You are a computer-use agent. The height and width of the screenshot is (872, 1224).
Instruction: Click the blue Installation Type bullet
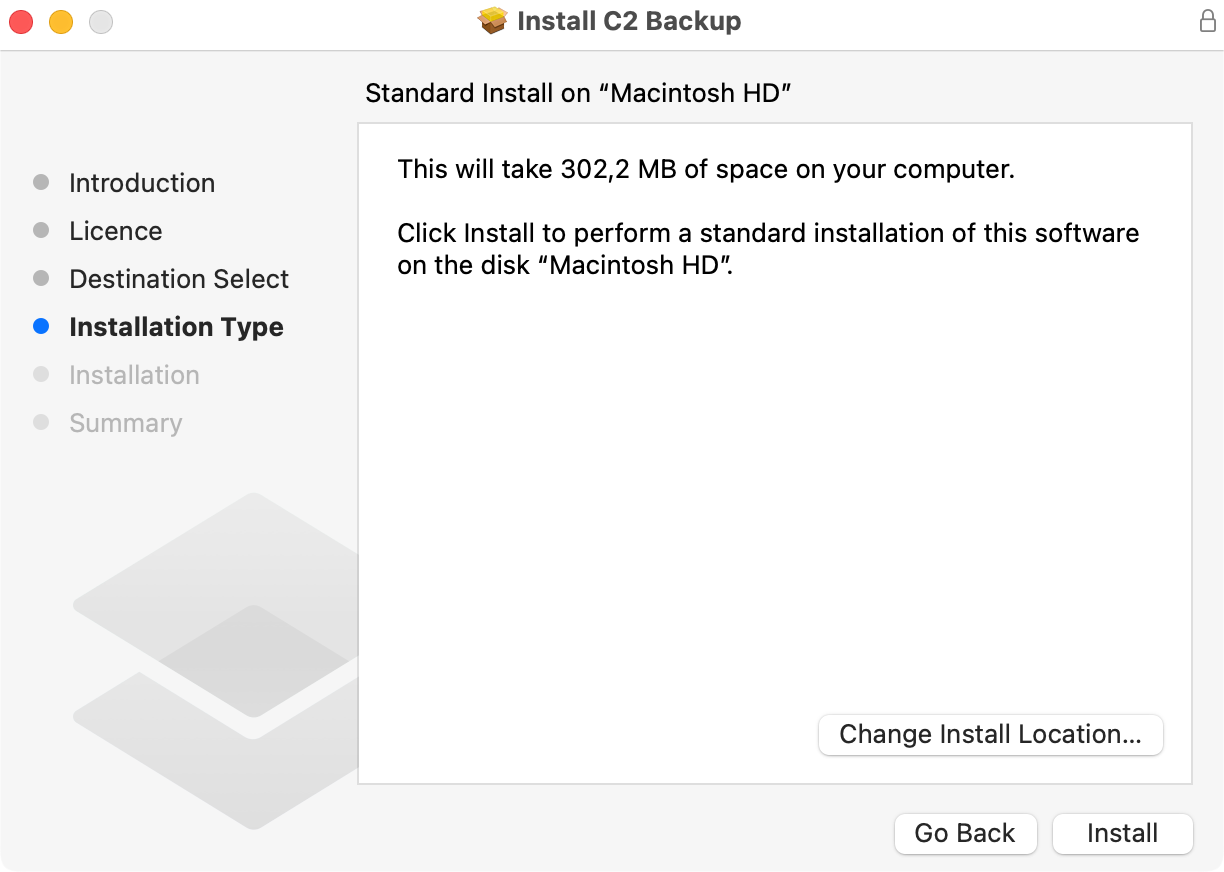[41, 326]
